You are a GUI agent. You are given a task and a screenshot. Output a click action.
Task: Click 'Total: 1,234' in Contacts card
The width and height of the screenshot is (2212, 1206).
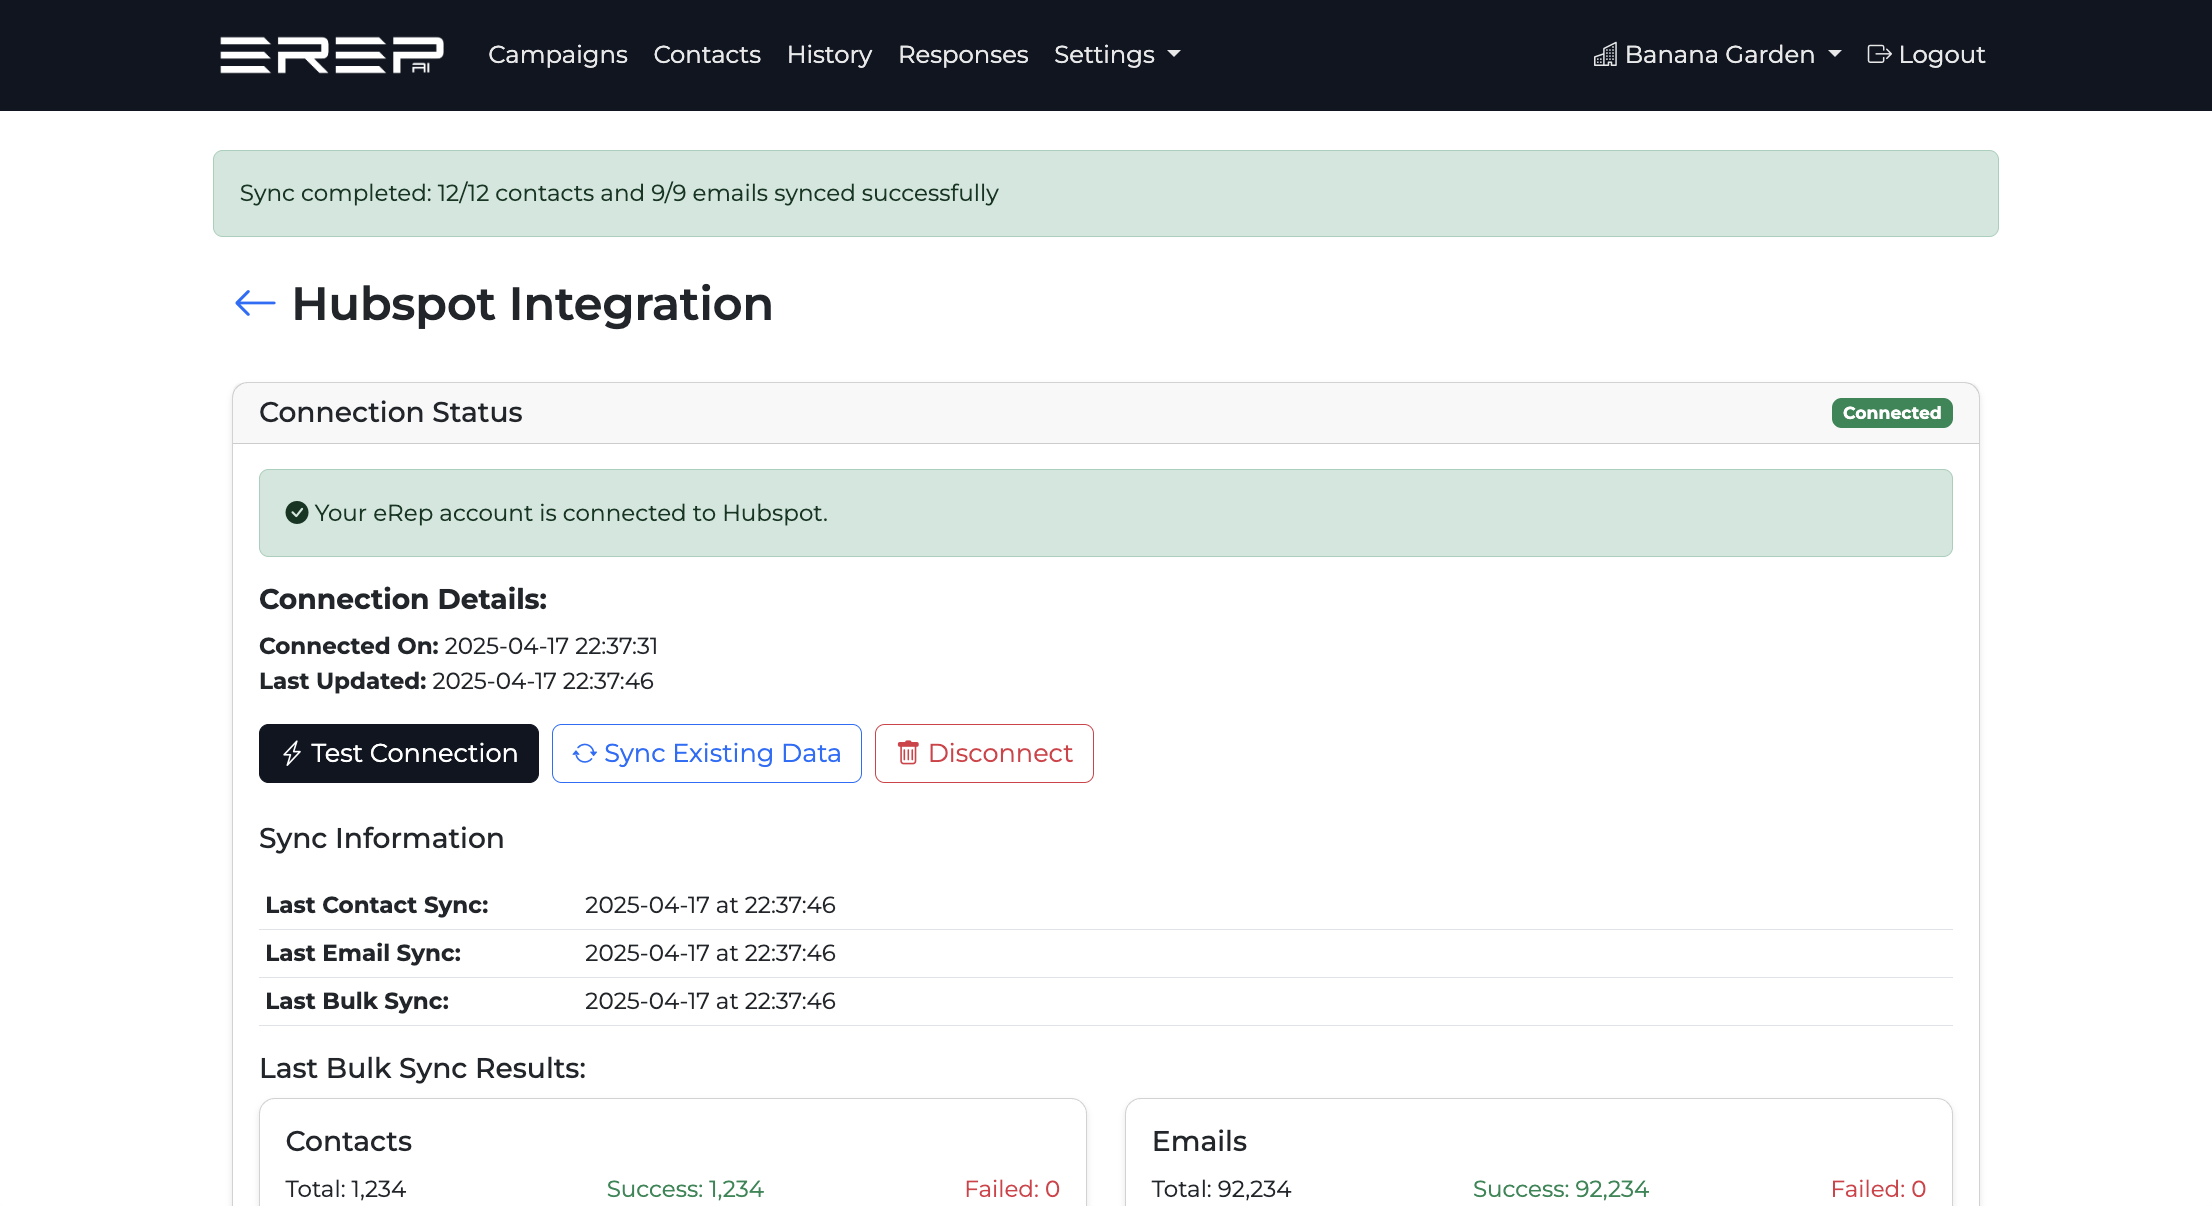pyautogui.click(x=346, y=1189)
